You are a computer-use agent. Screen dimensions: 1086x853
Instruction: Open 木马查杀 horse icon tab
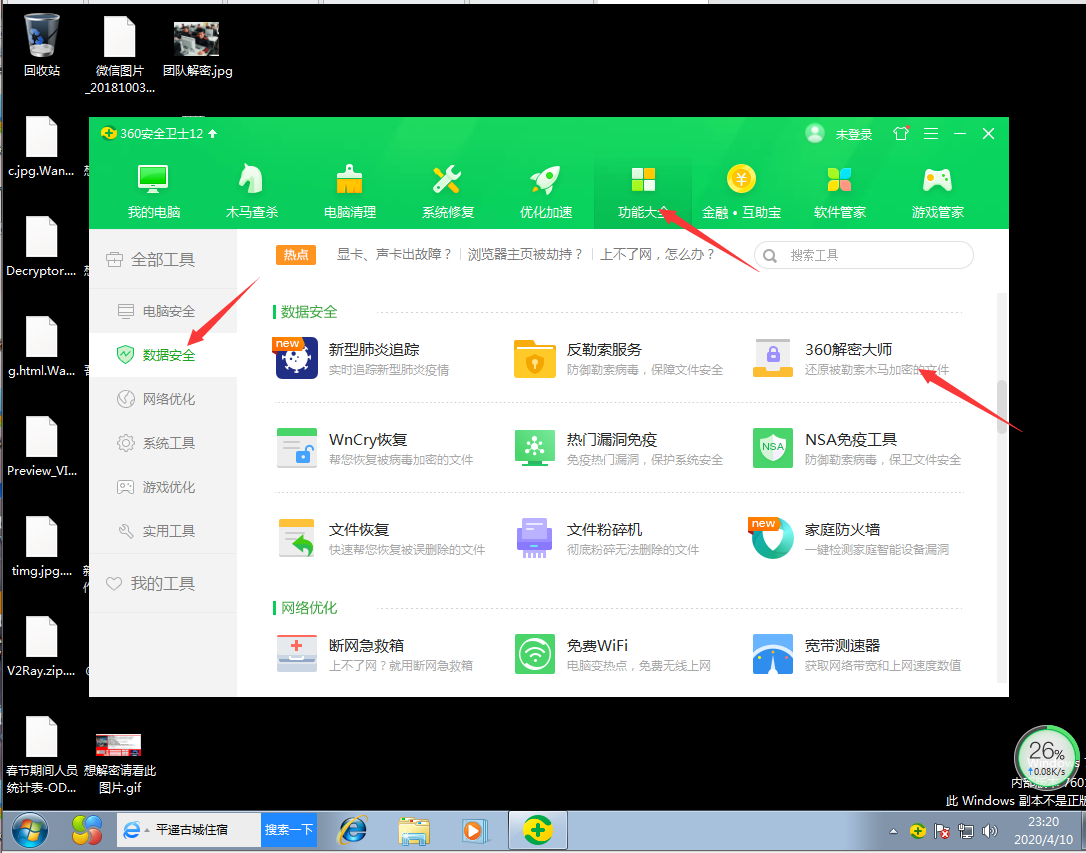[x=251, y=192]
